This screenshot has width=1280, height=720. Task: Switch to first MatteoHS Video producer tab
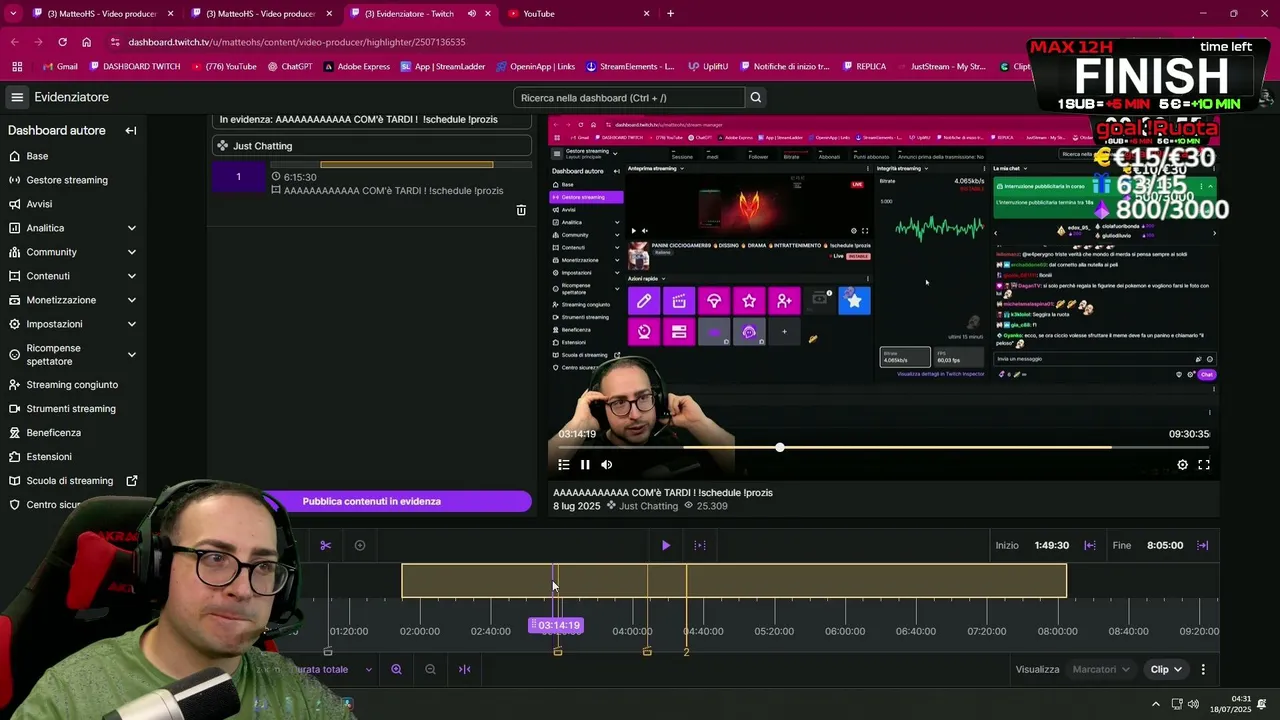tap(102, 14)
